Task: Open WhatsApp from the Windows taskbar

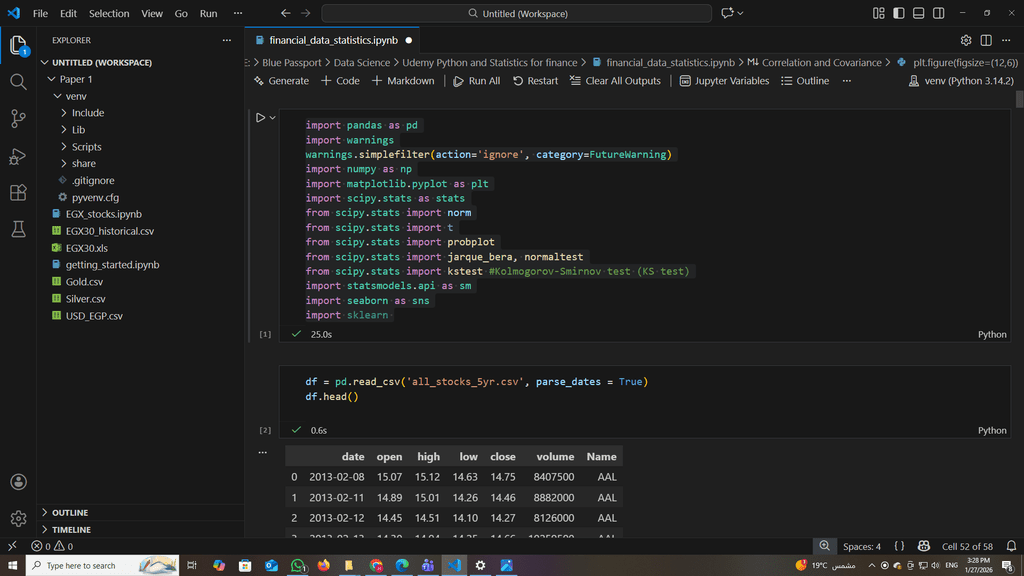Action: click(x=297, y=566)
